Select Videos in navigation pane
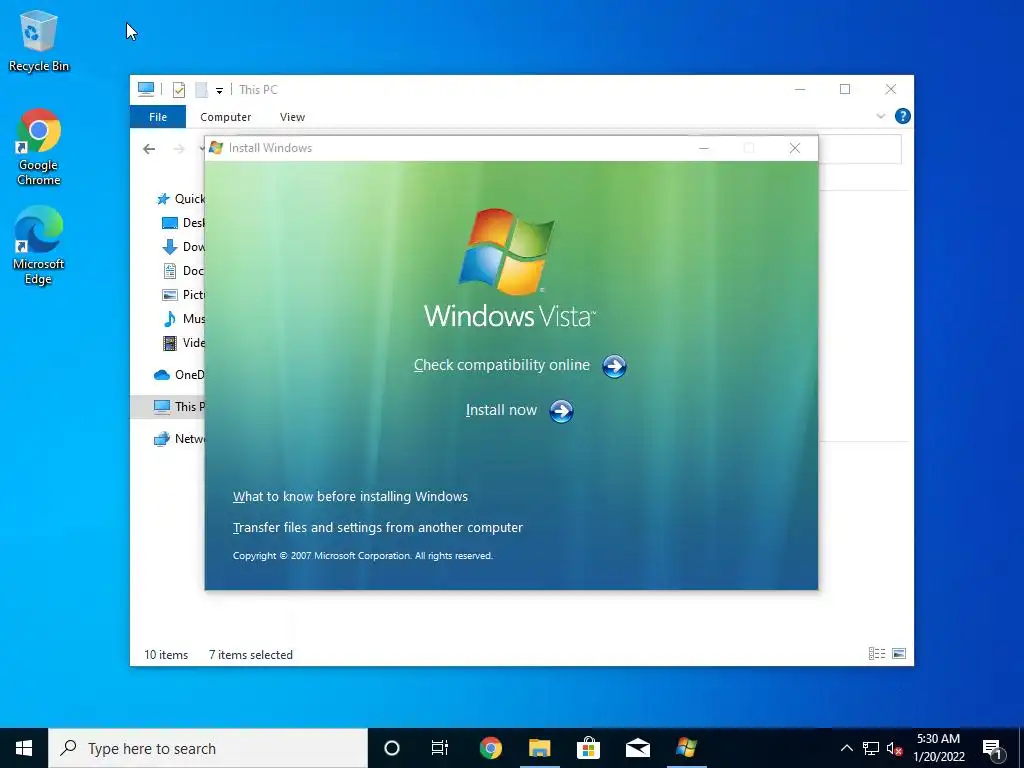 click(183, 342)
